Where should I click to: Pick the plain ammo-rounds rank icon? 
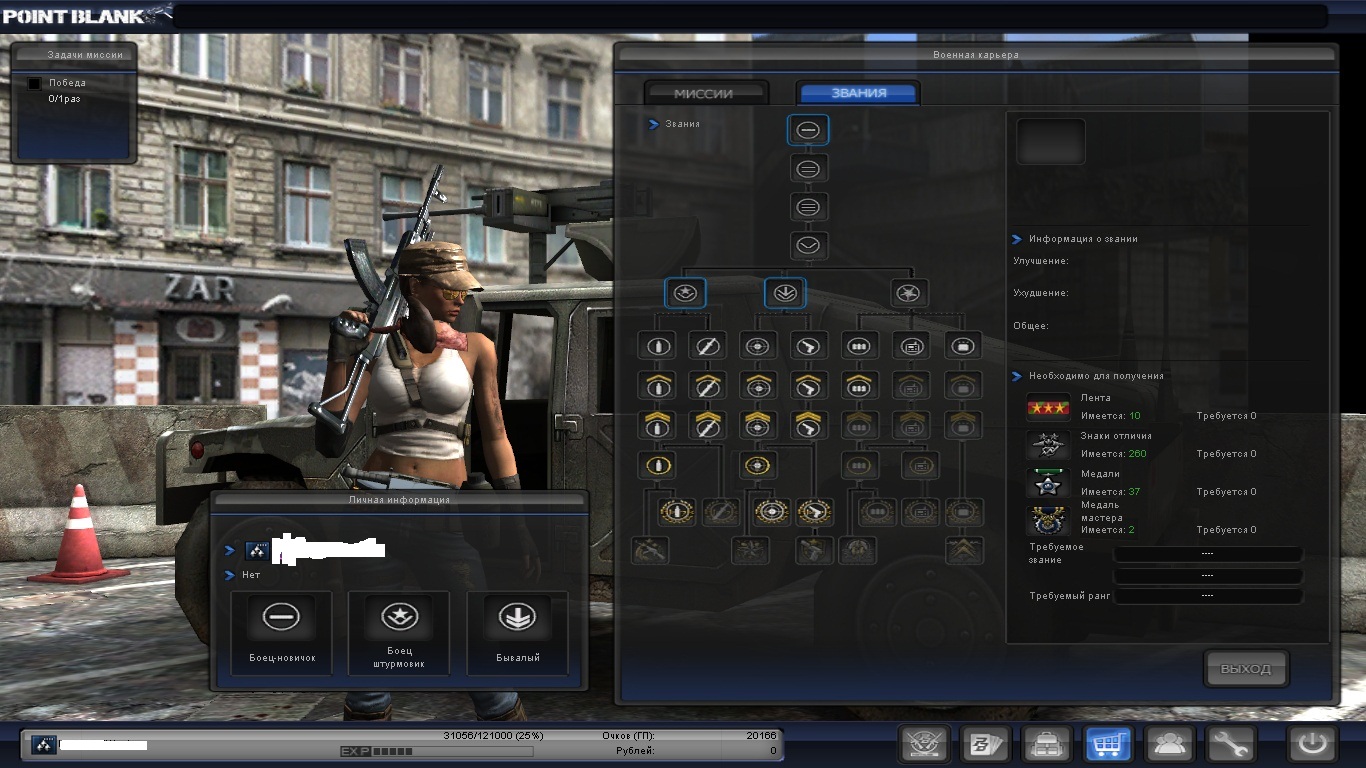858,346
